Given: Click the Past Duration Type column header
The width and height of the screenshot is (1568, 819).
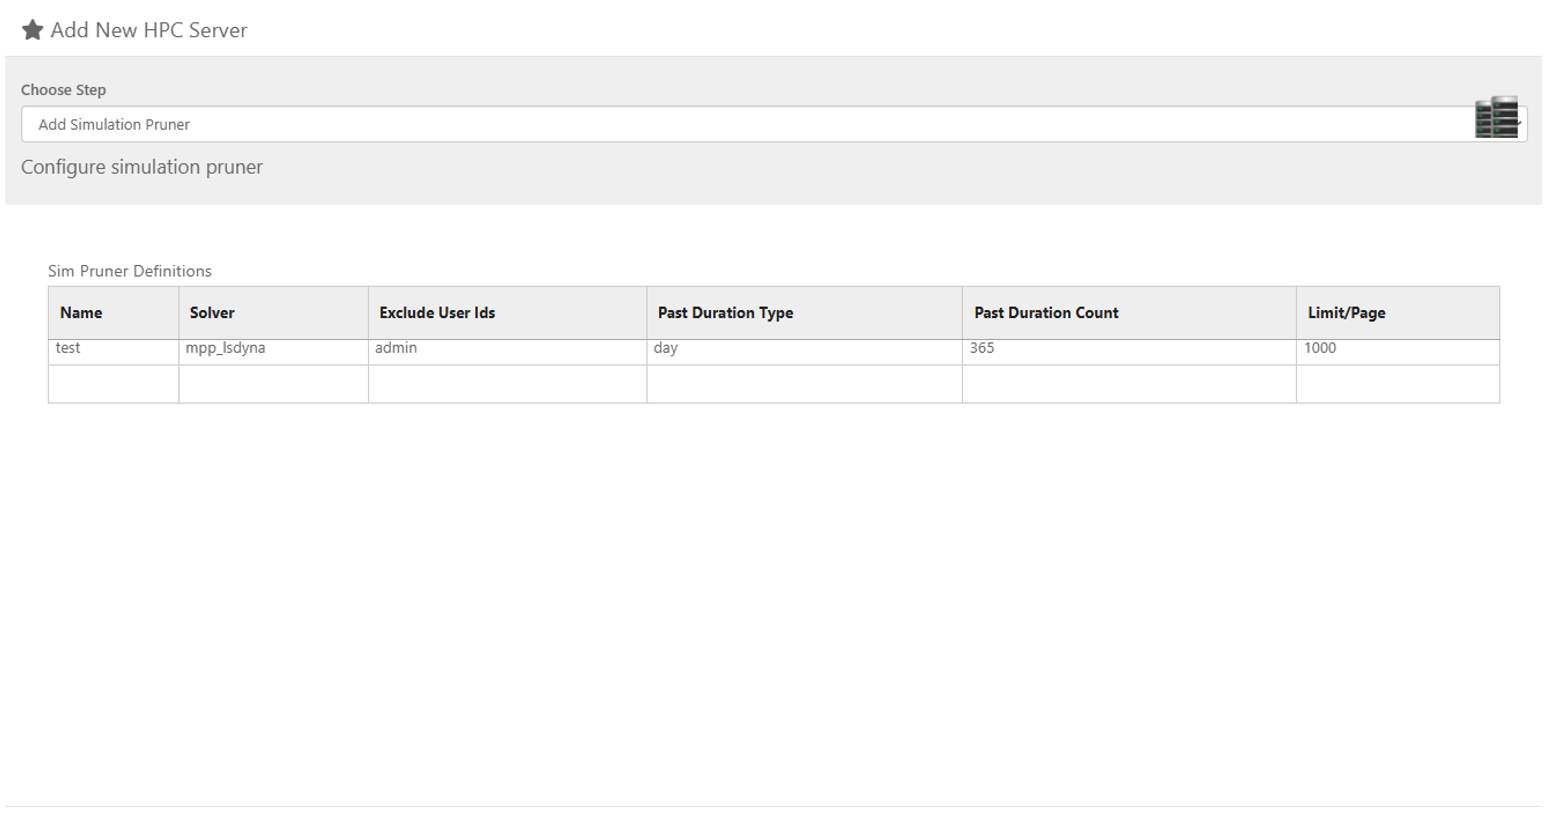Looking at the screenshot, I should pos(725,313).
